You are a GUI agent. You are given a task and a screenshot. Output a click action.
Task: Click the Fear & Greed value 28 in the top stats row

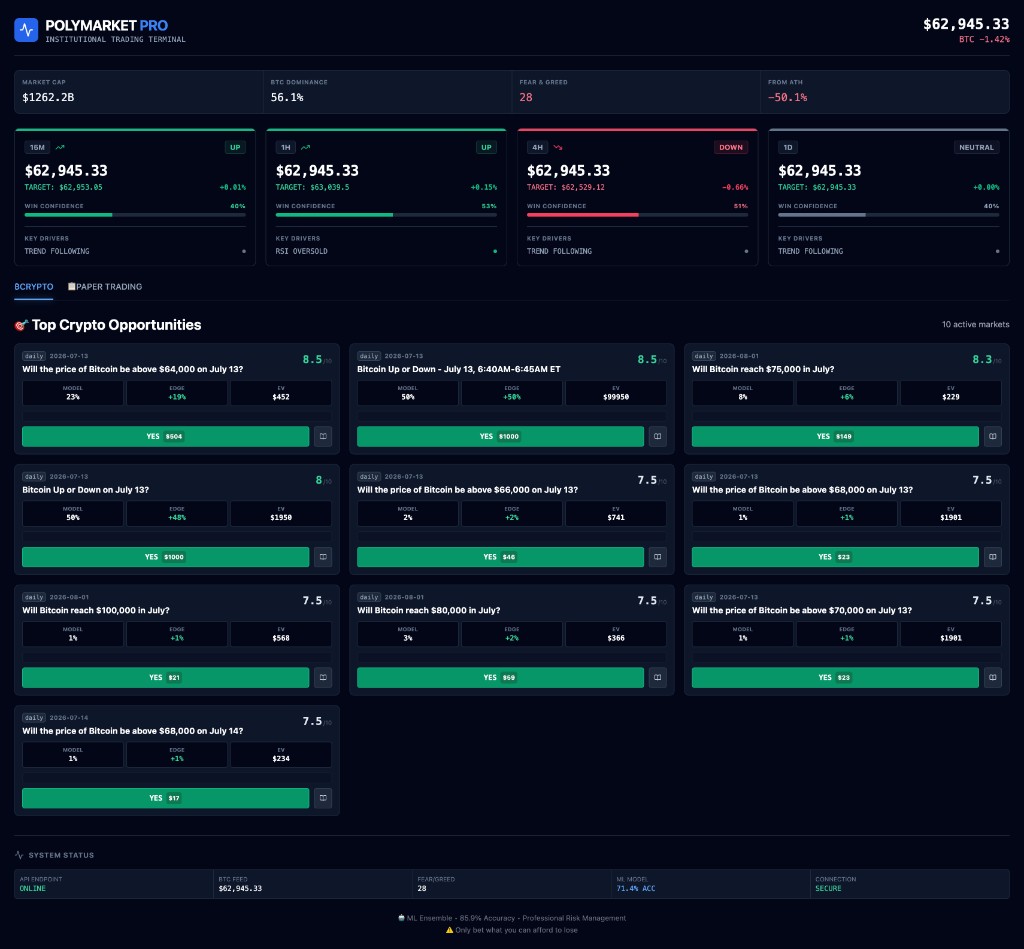[x=526, y=97]
